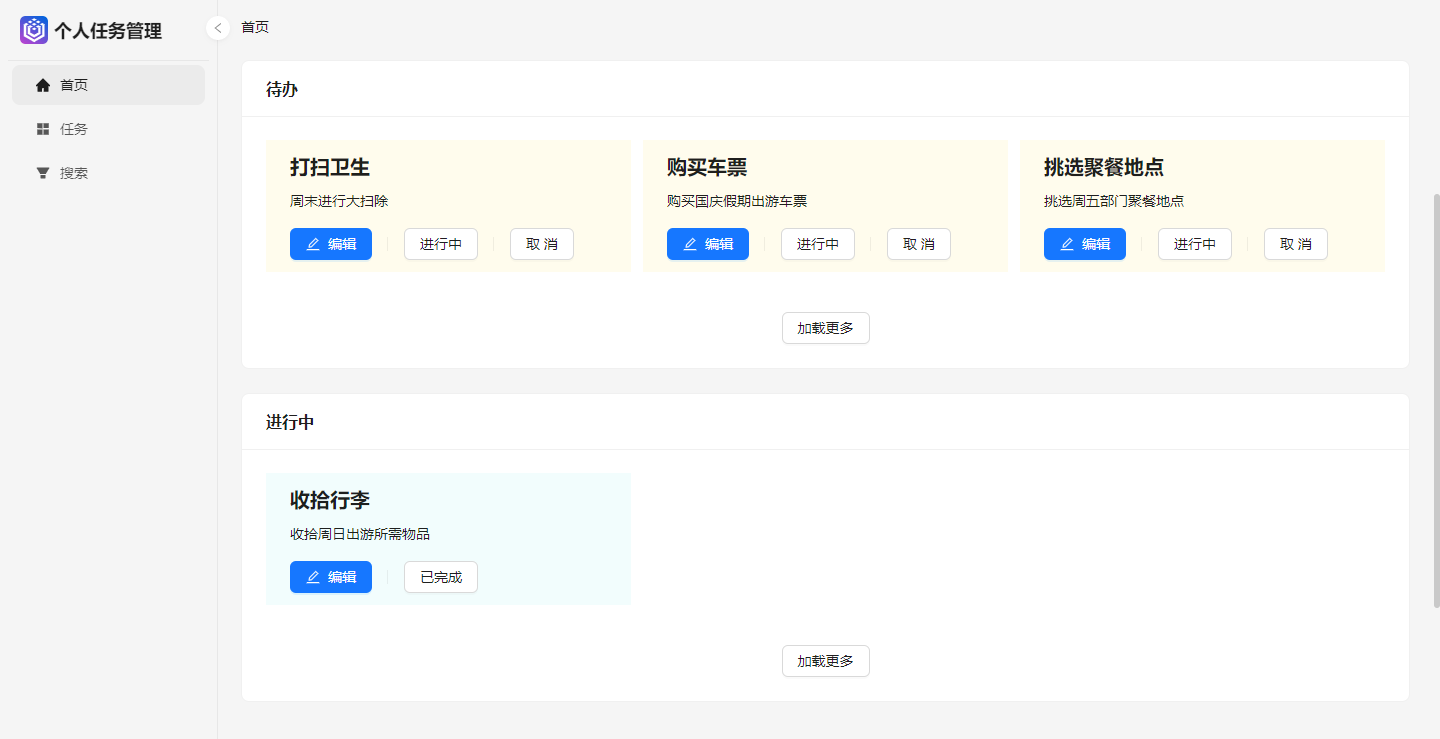Click 加载更多 under the 进行中 section
Image resolution: width=1440 pixels, height=739 pixels.
click(825, 660)
